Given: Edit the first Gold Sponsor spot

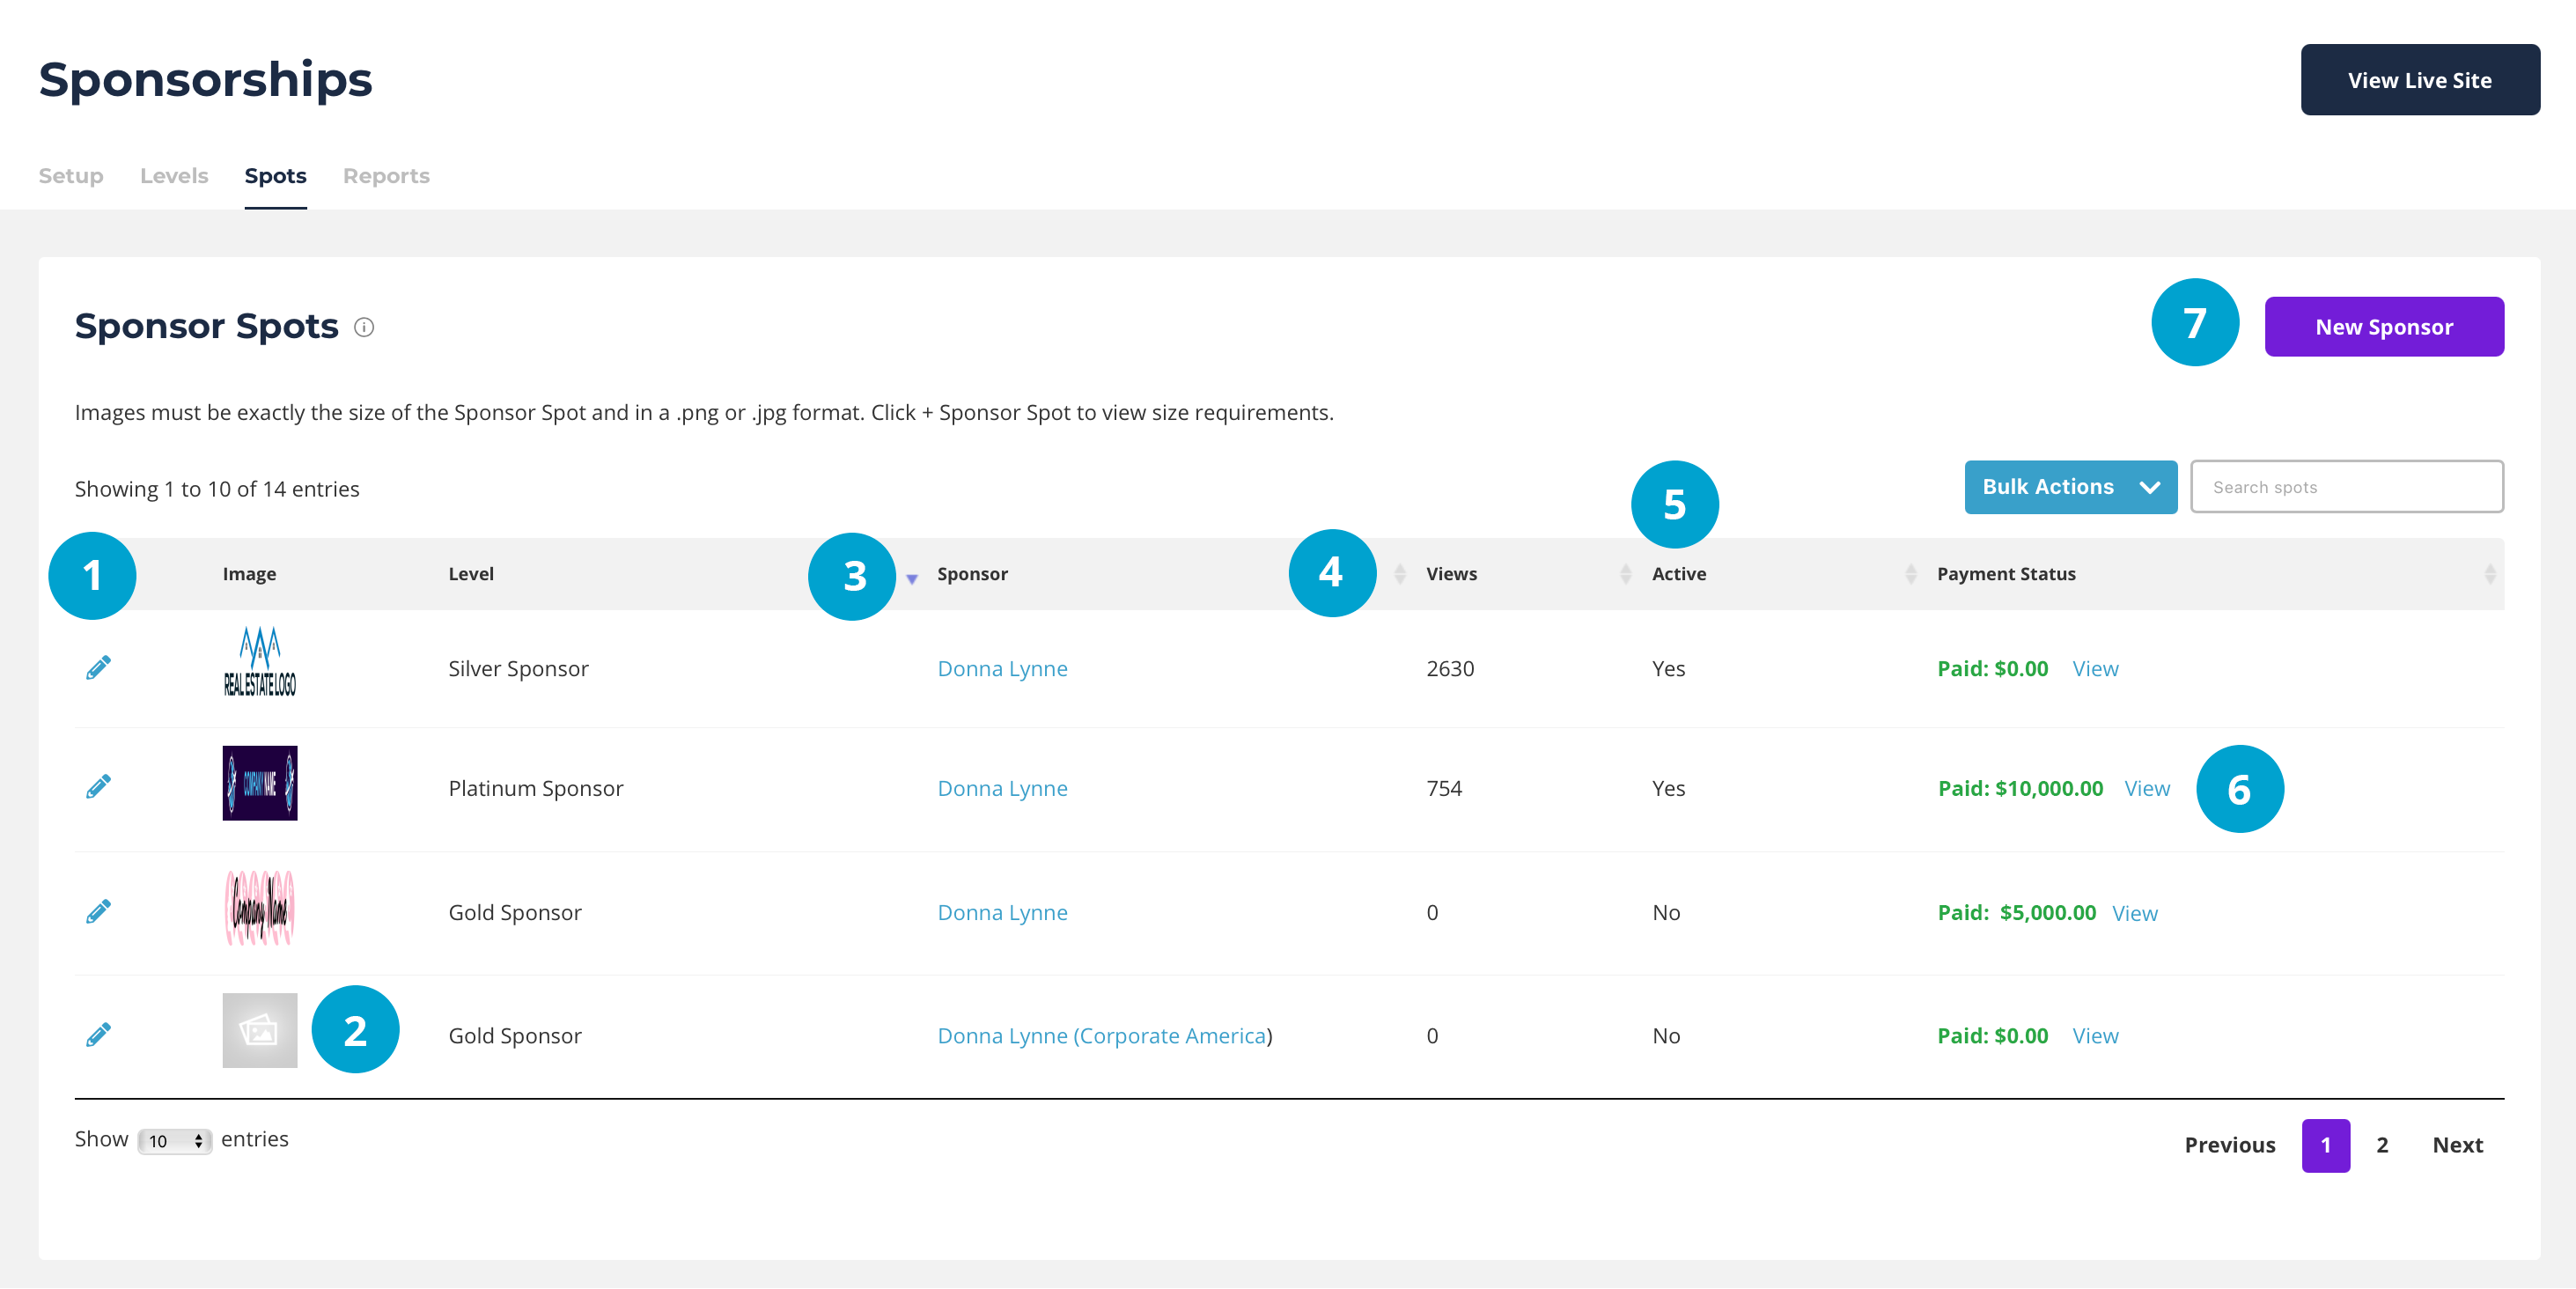Looking at the screenshot, I should coord(98,911).
